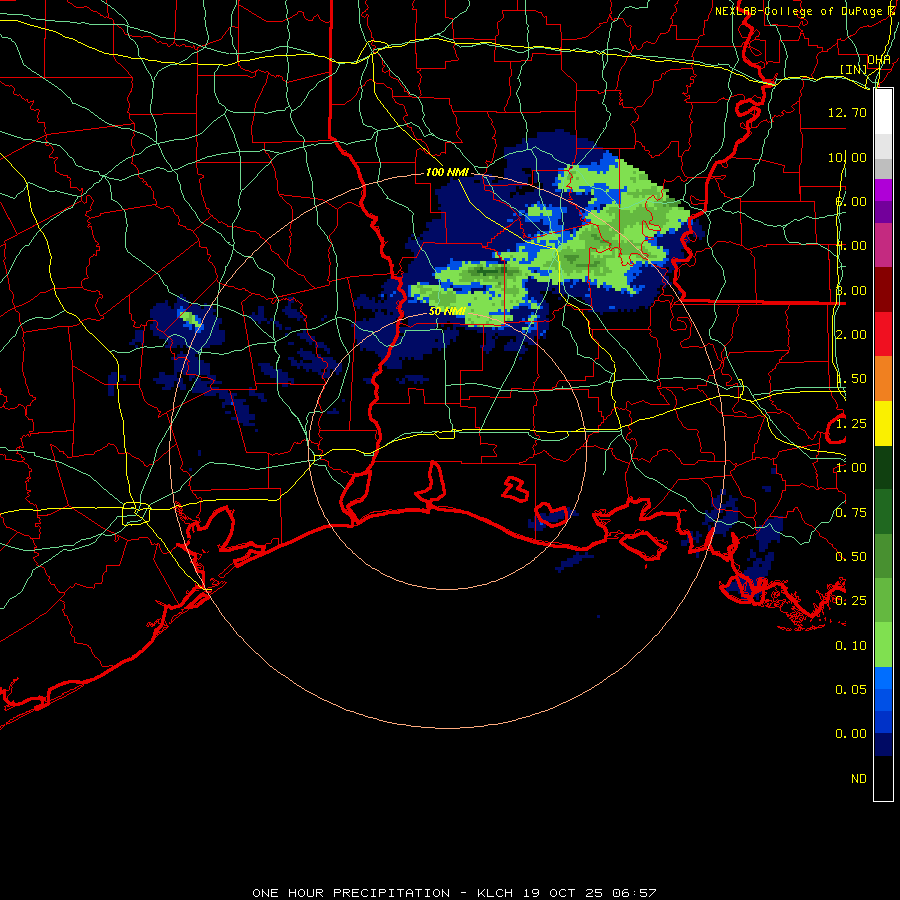This screenshot has width=900, height=900.
Task: Click the 0.75 legend value
Action: click(x=851, y=513)
